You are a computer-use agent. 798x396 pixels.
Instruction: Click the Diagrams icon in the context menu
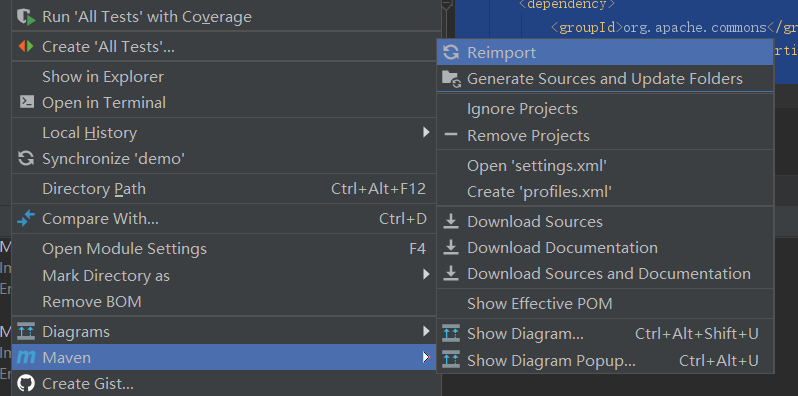(26, 331)
